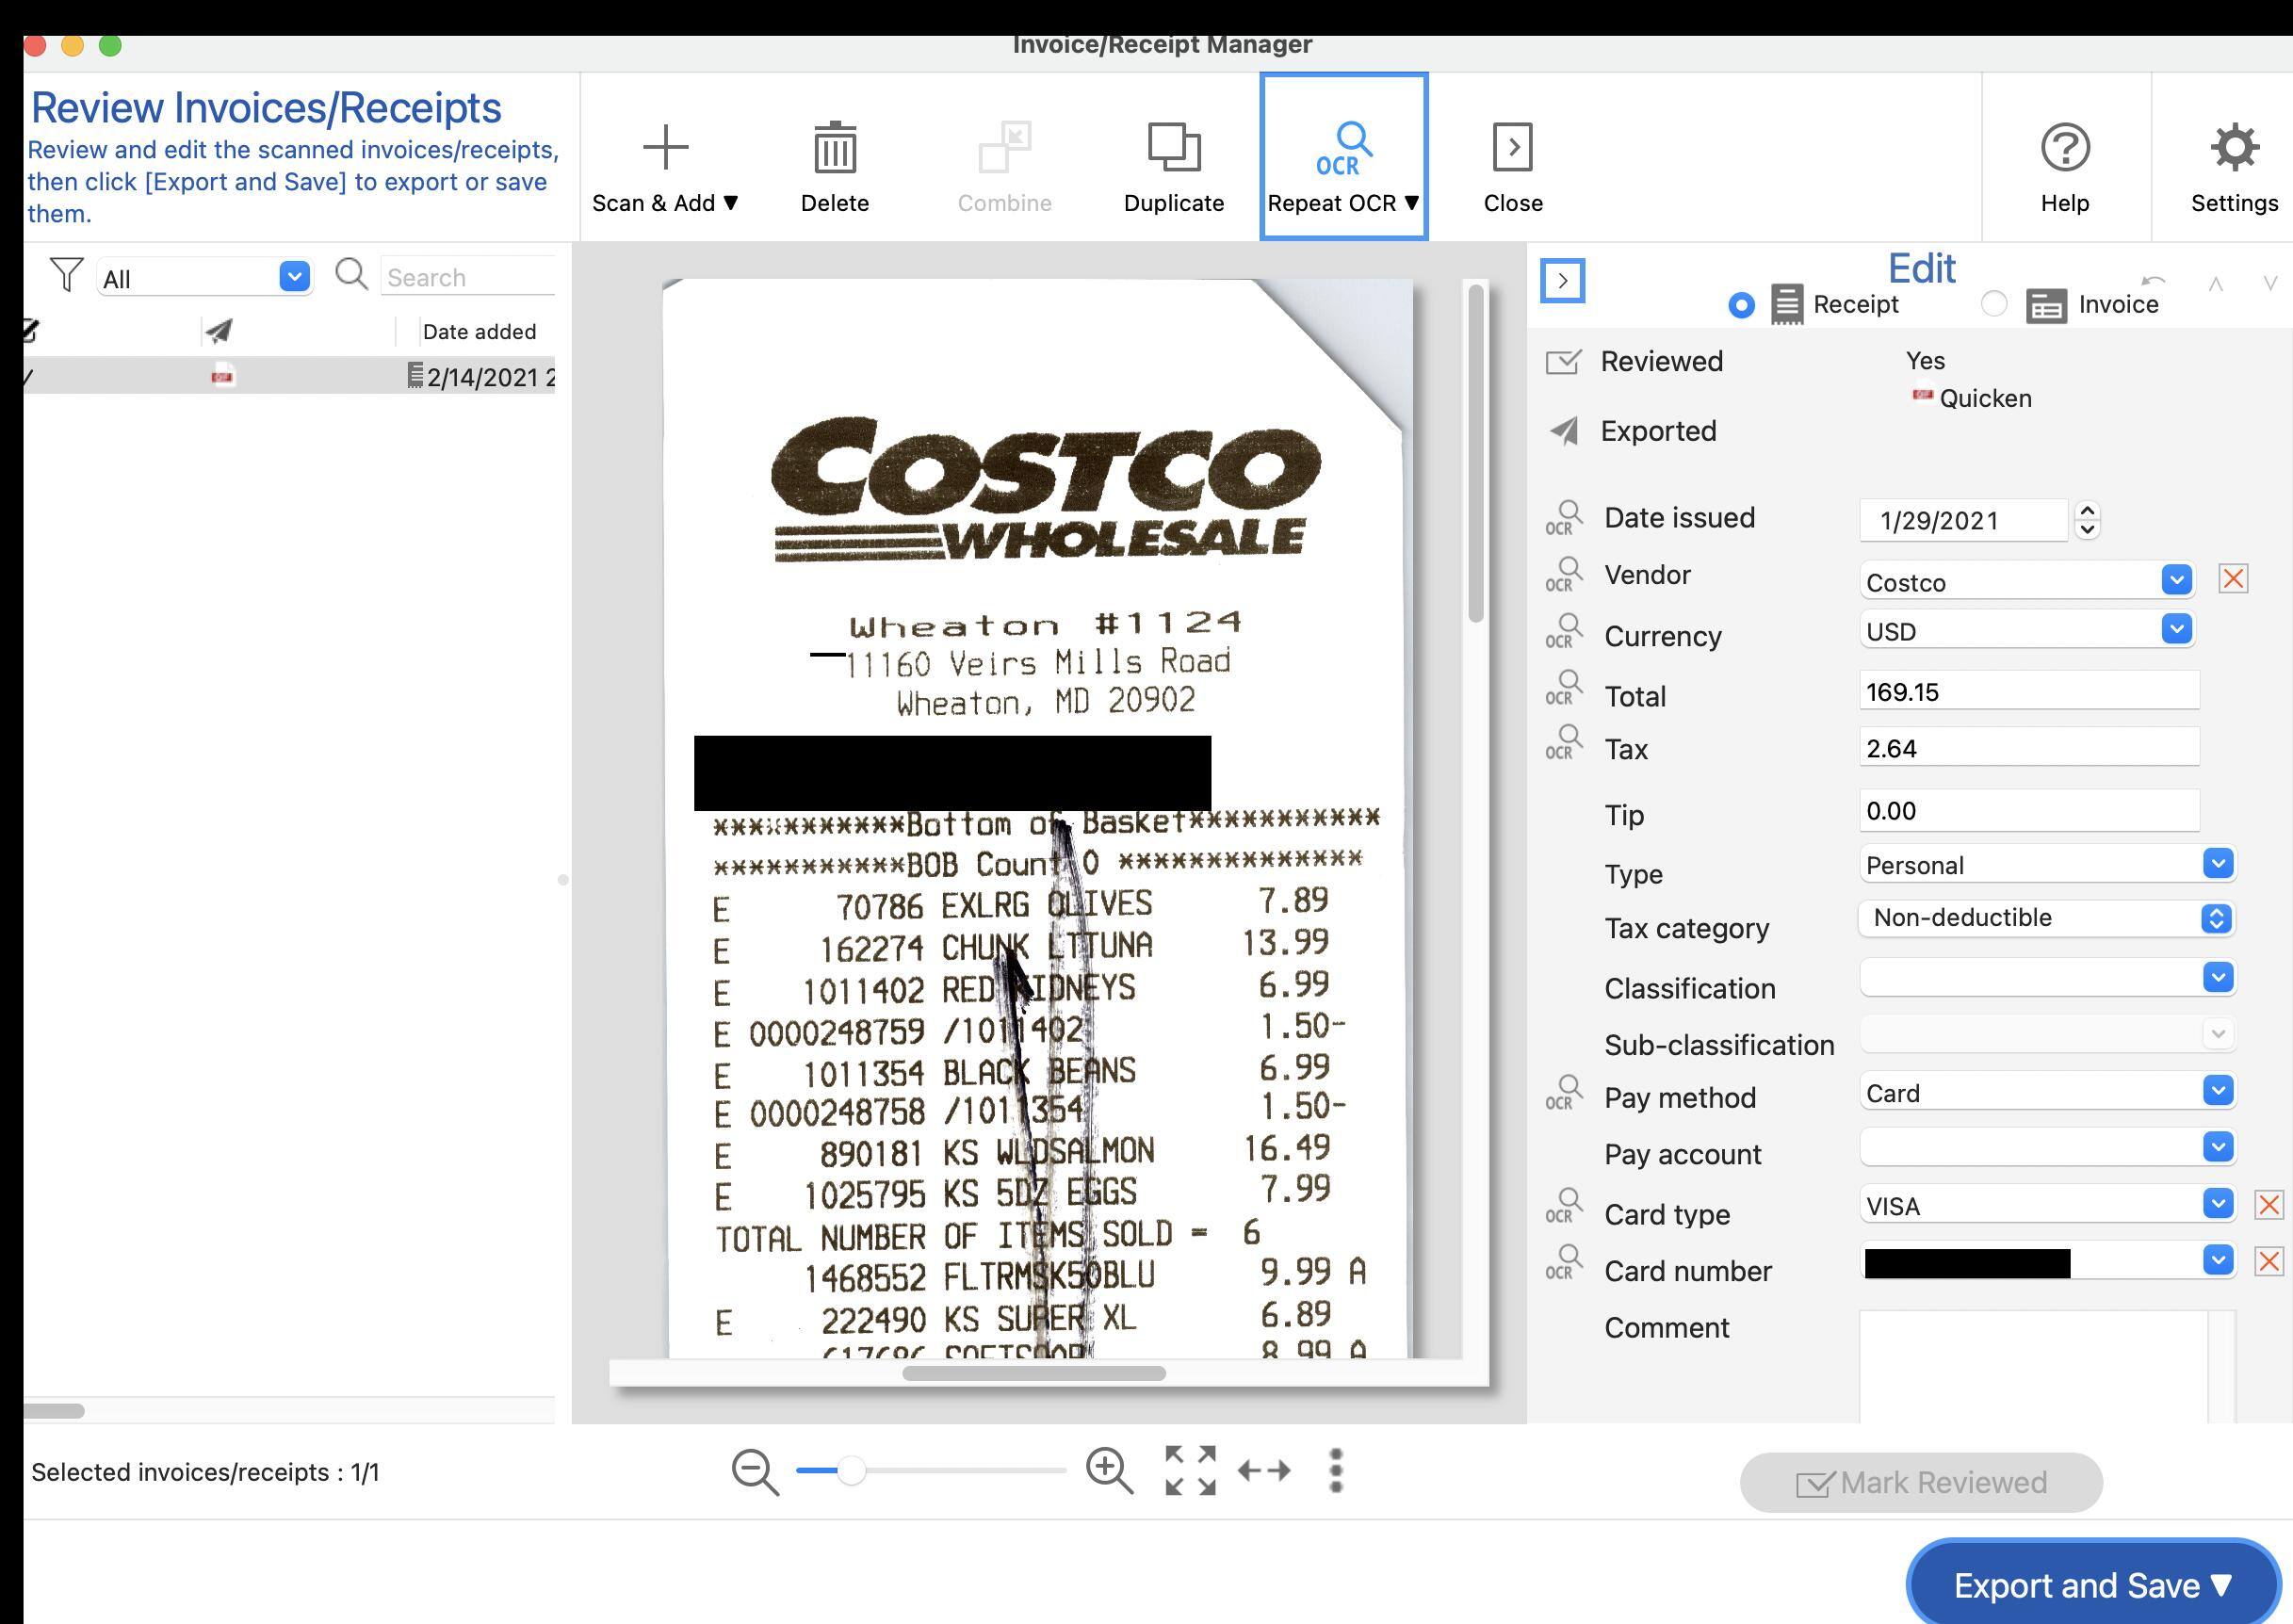Open the Export and Save menu
The width and height of the screenshot is (2293, 1624).
2092,1585
